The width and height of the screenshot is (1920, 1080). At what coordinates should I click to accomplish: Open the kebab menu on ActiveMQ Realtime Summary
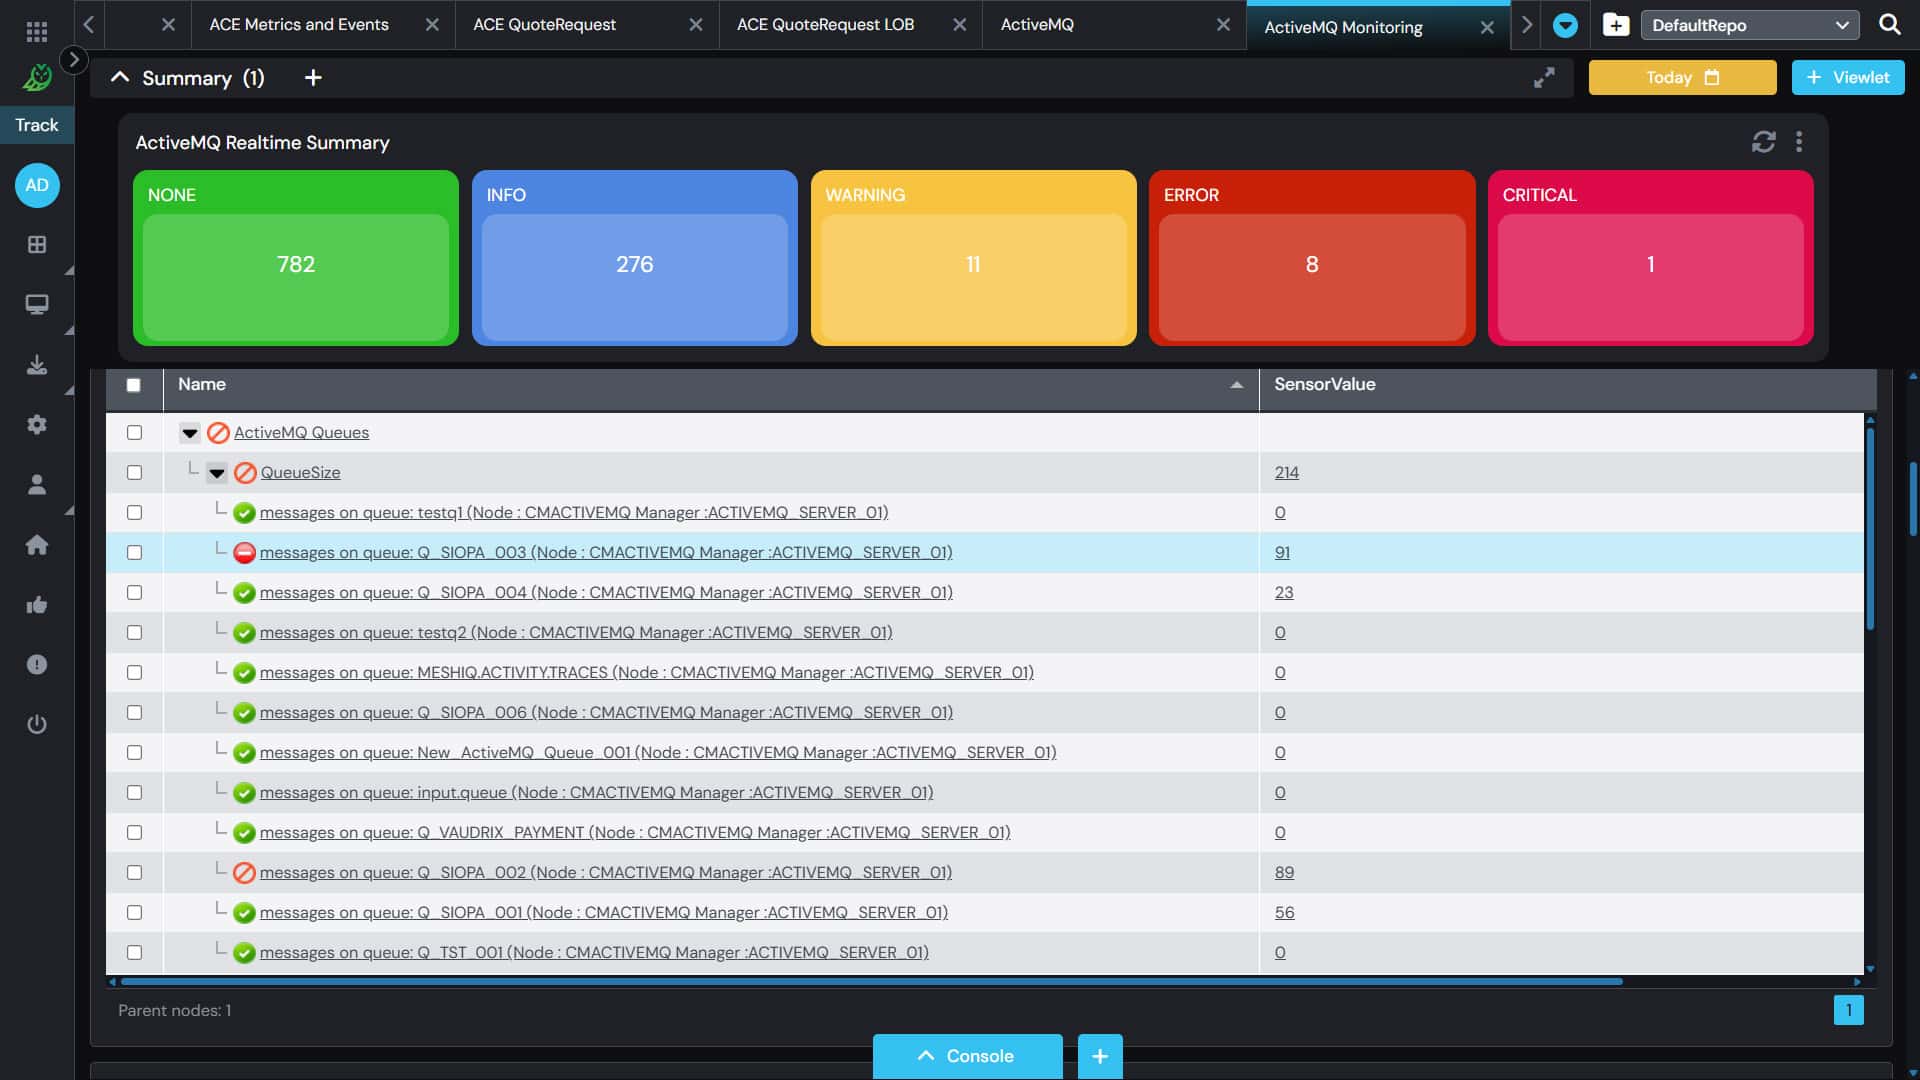coord(1800,142)
